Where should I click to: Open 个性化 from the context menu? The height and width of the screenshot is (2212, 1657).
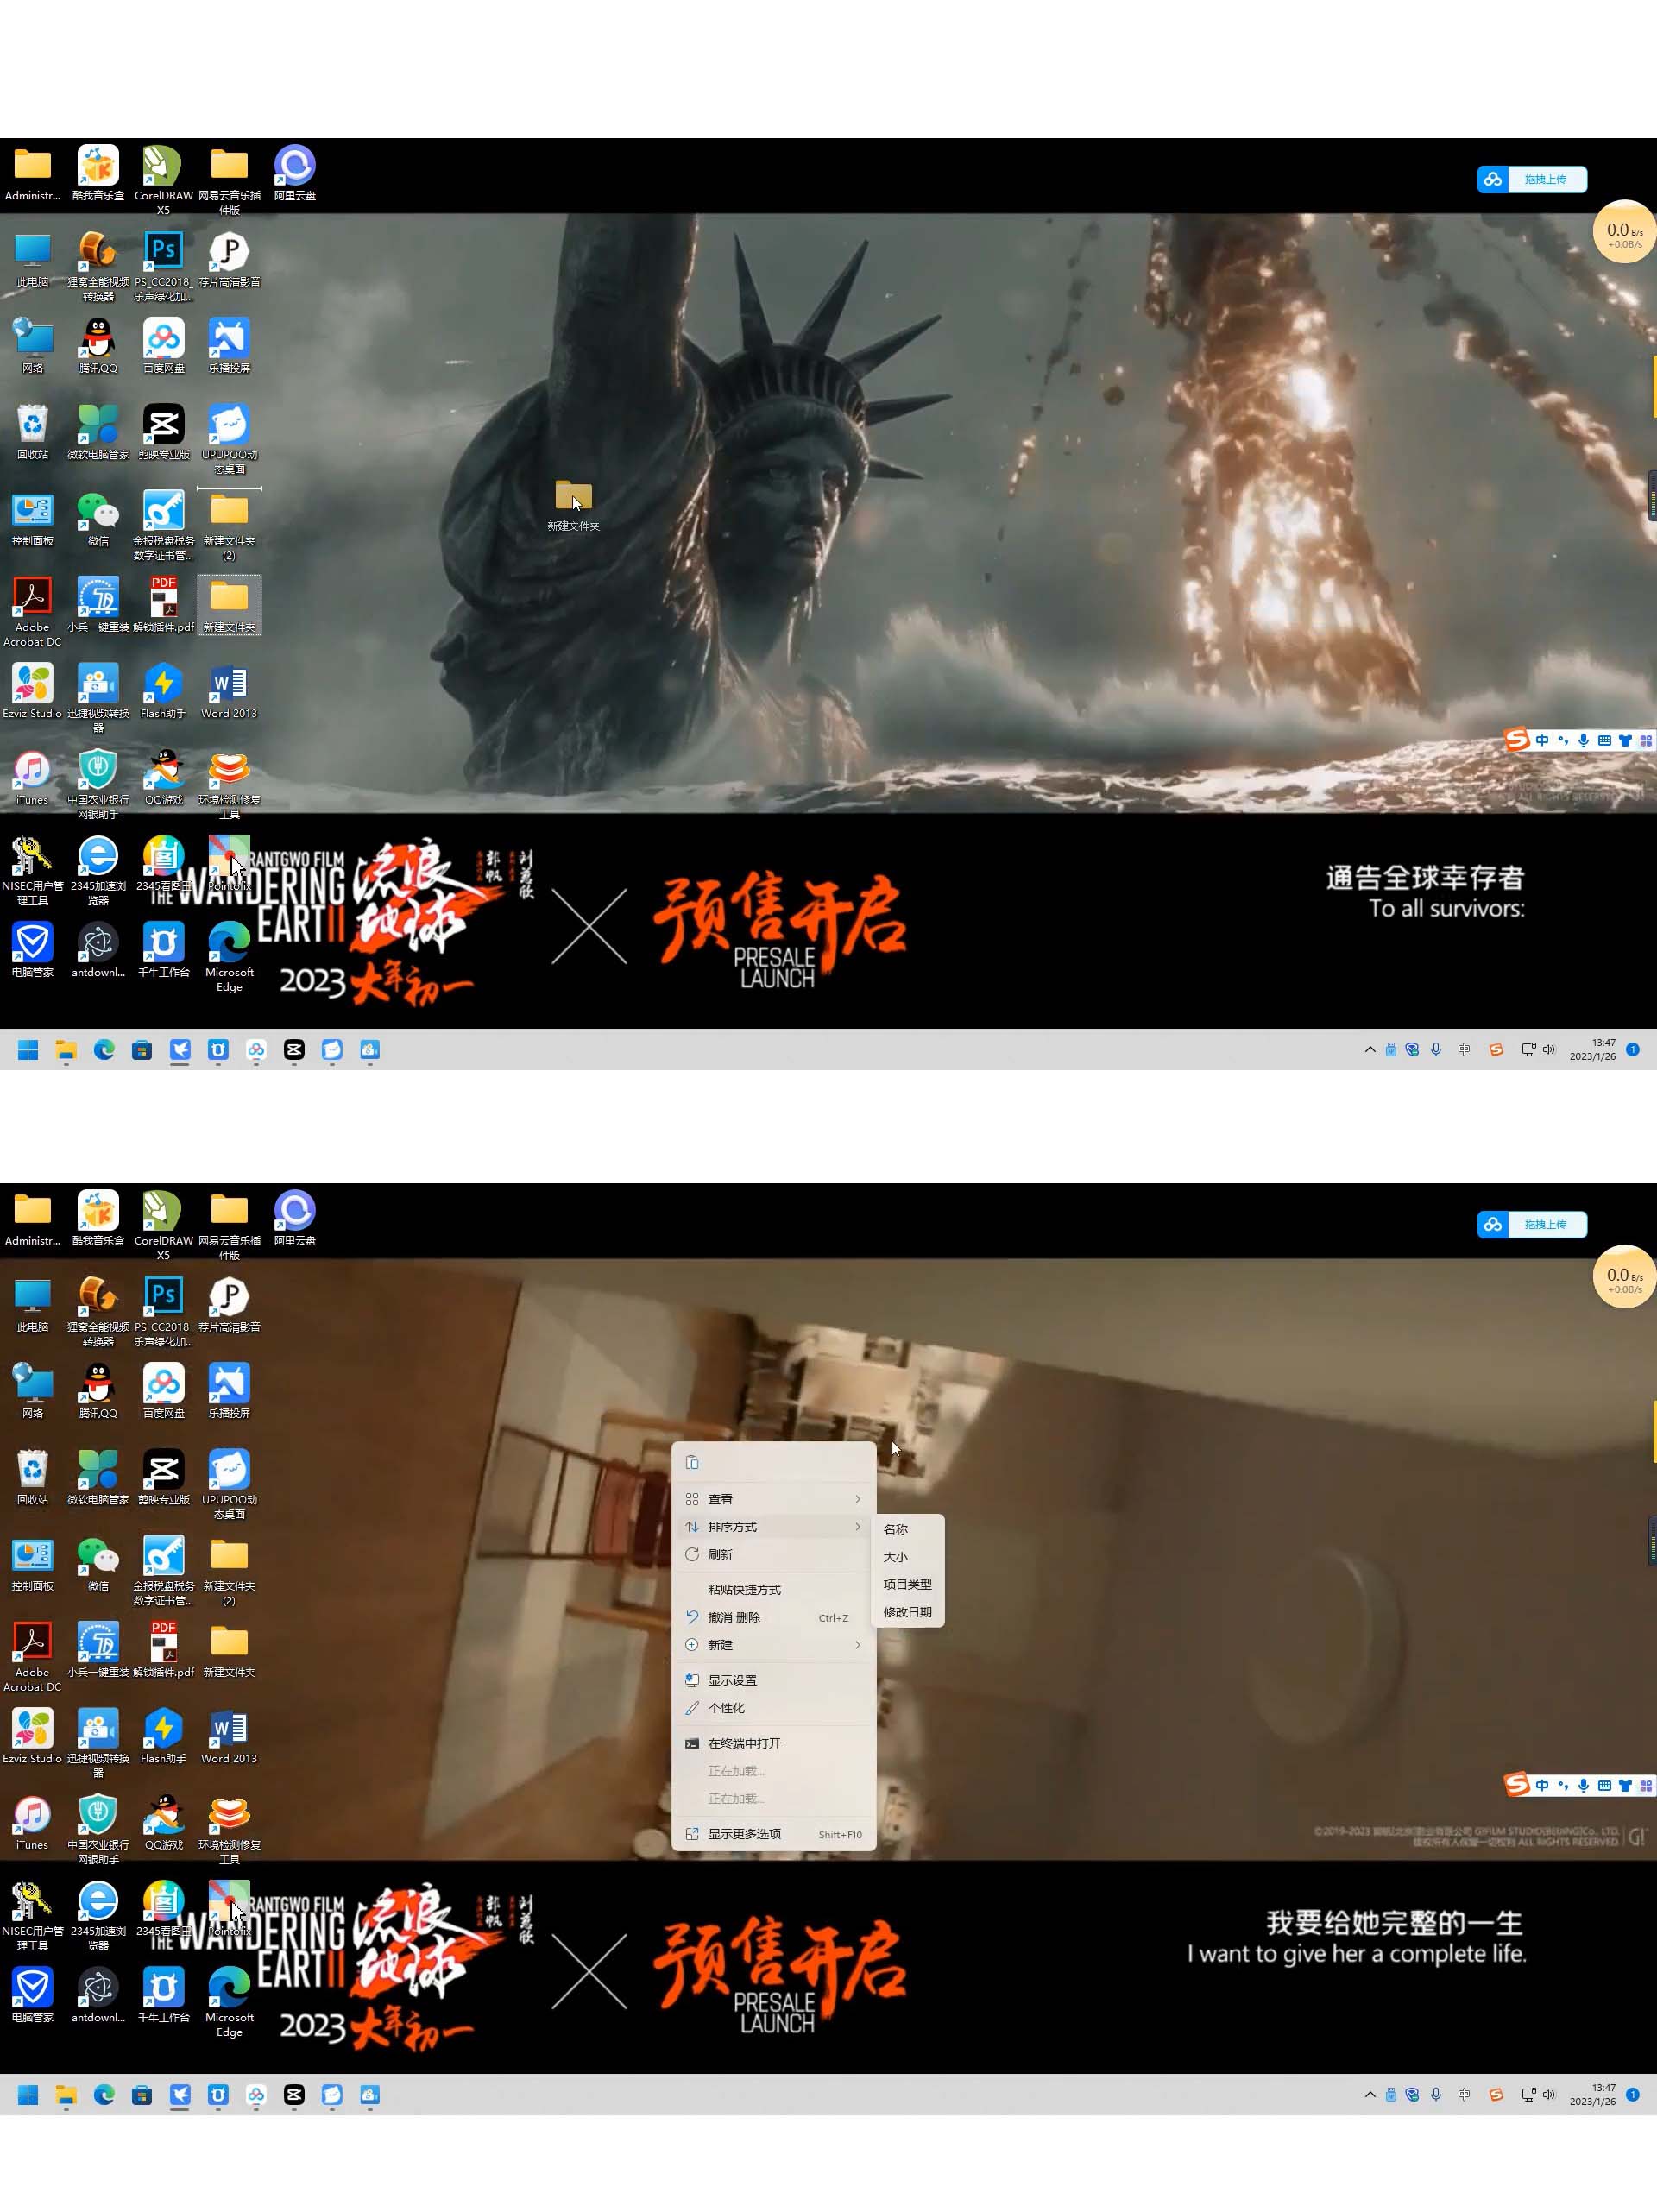773,1708
